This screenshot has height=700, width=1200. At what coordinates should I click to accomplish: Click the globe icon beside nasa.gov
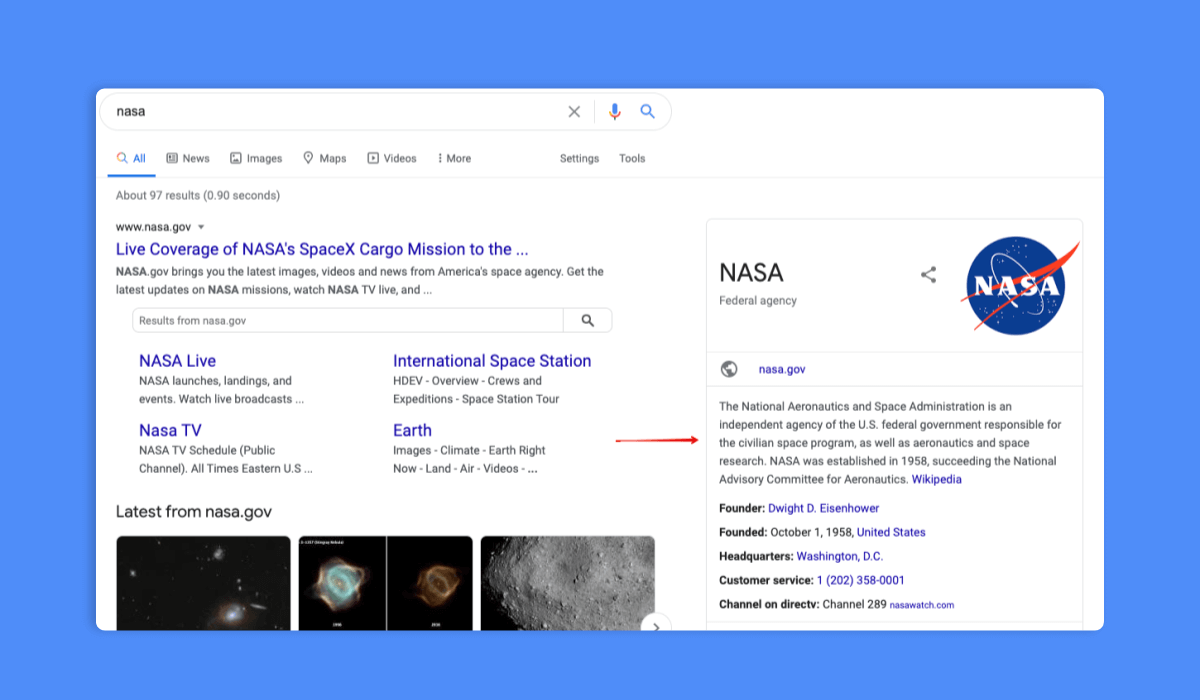(727, 368)
